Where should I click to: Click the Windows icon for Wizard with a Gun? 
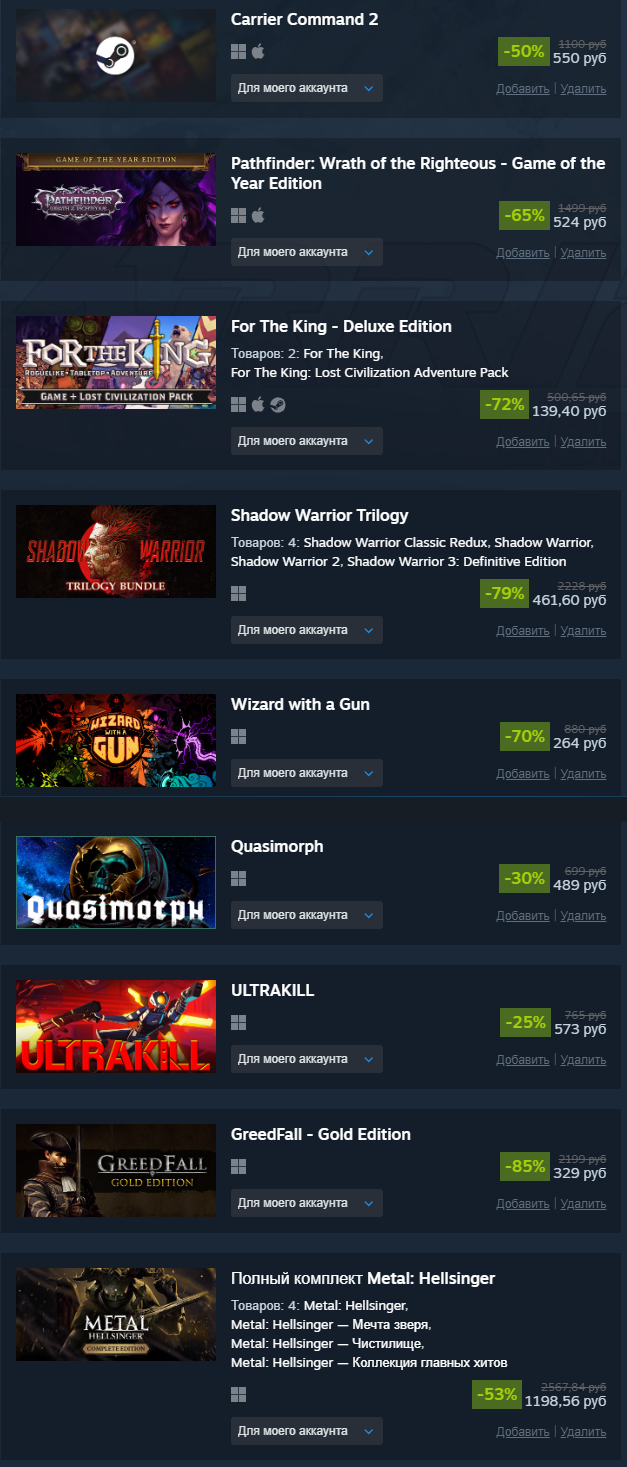(x=238, y=736)
